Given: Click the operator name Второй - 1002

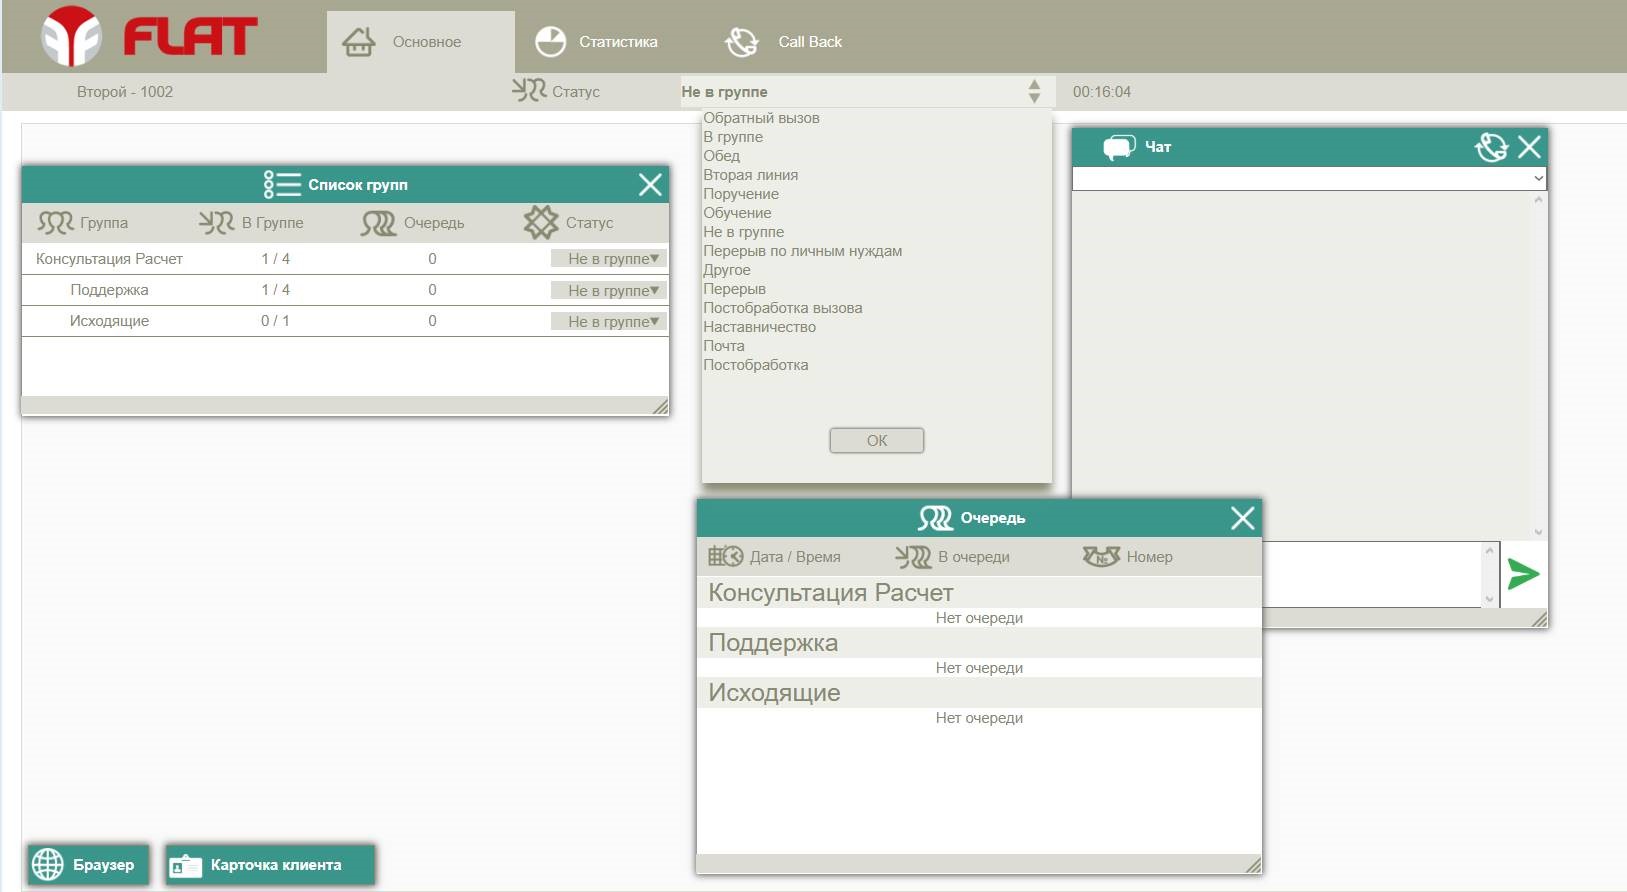Looking at the screenshot, I should tap(125, 91).
